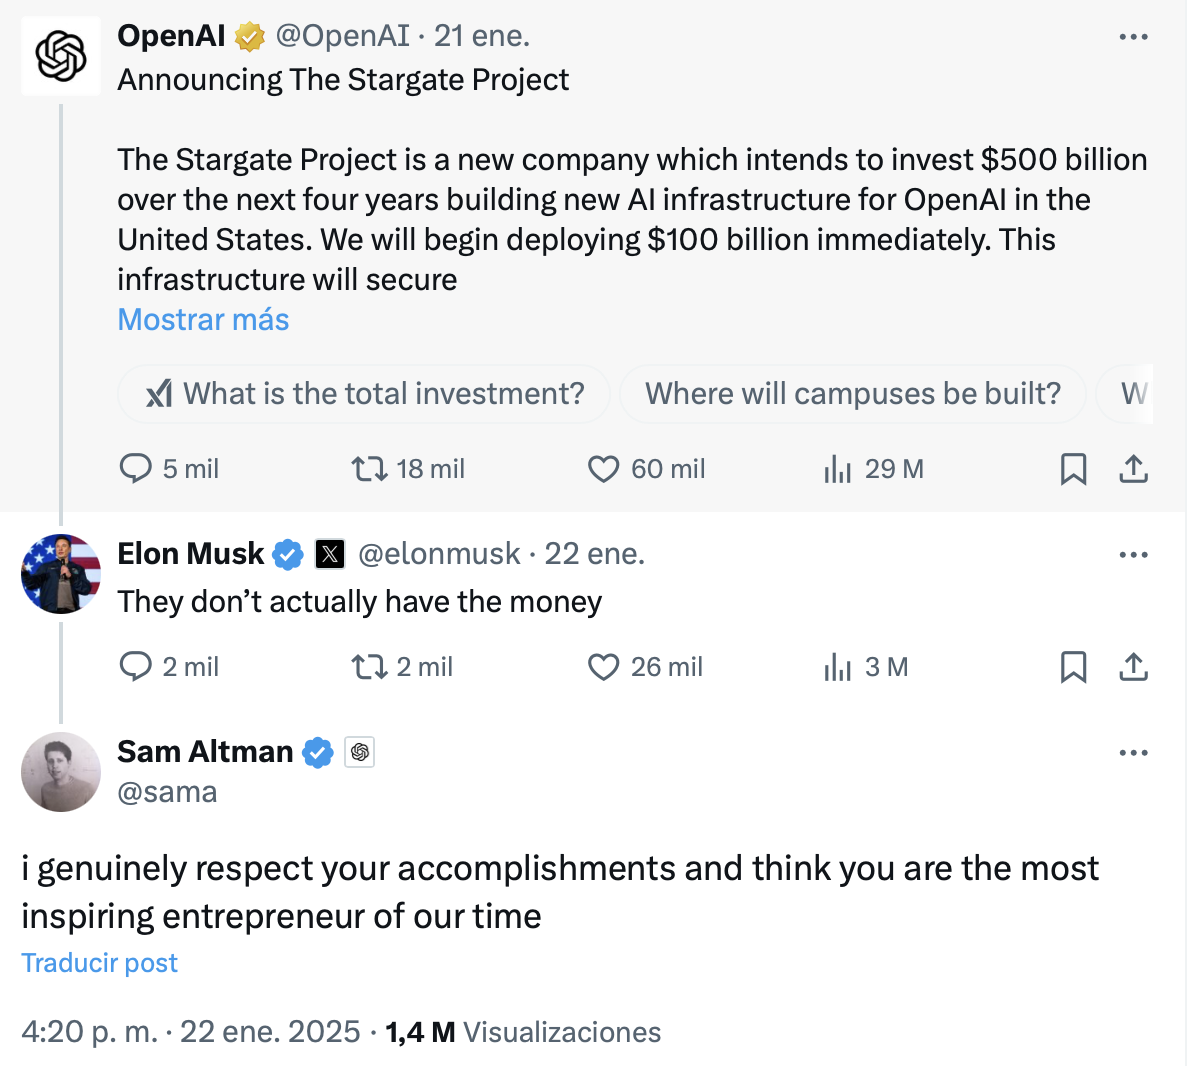Ask Grok "Where will campuses be built?"
This screenshot has height=1066, width=1190.
pos(852,394)
